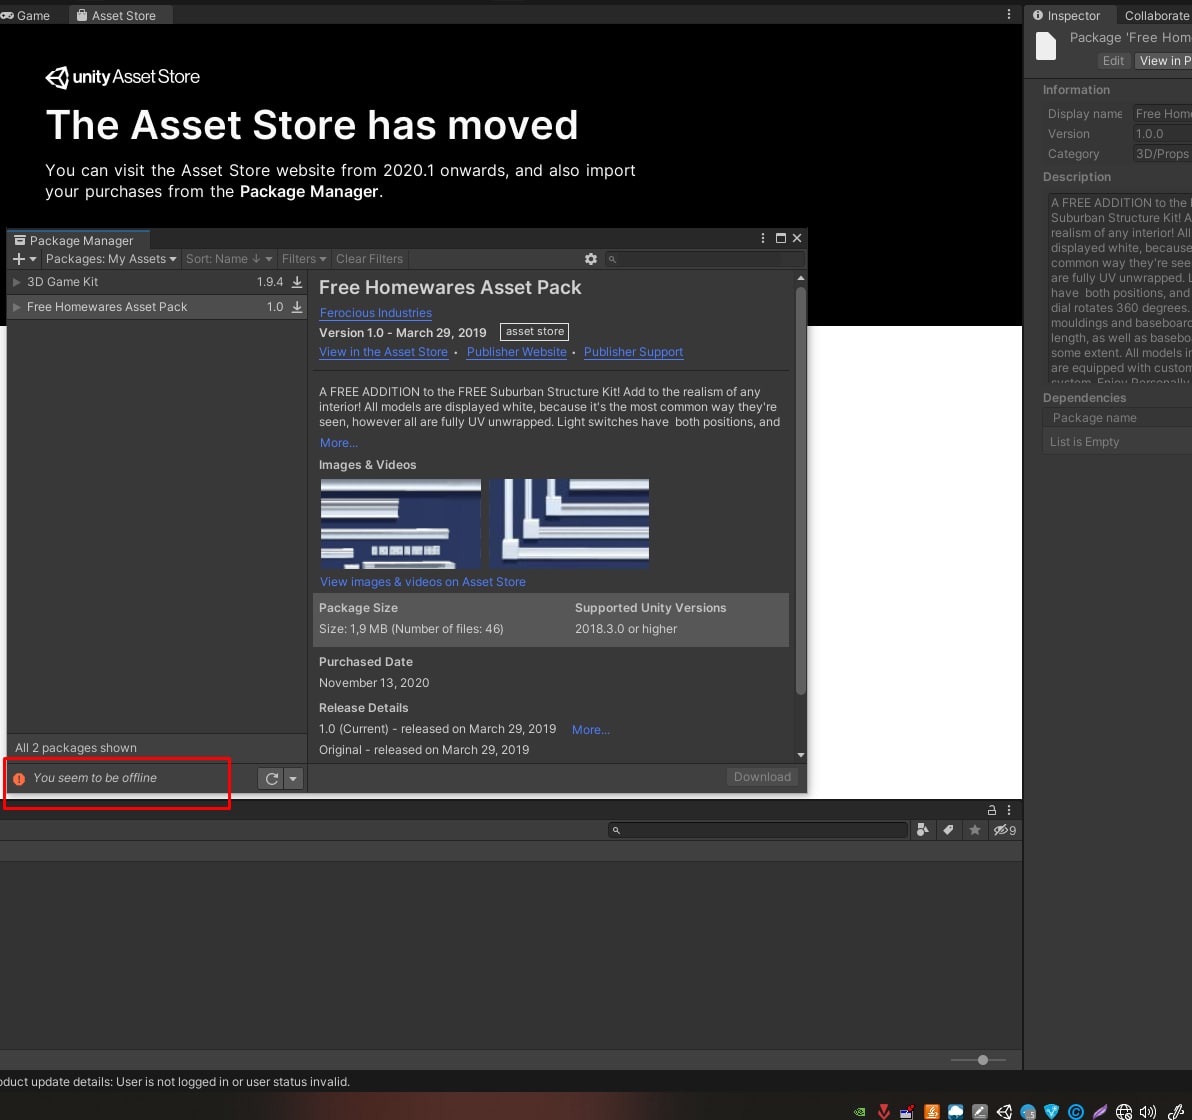Click View in Package Manager button in Inspector
Screen dimensions: 1192x1120
(1163, 61)
